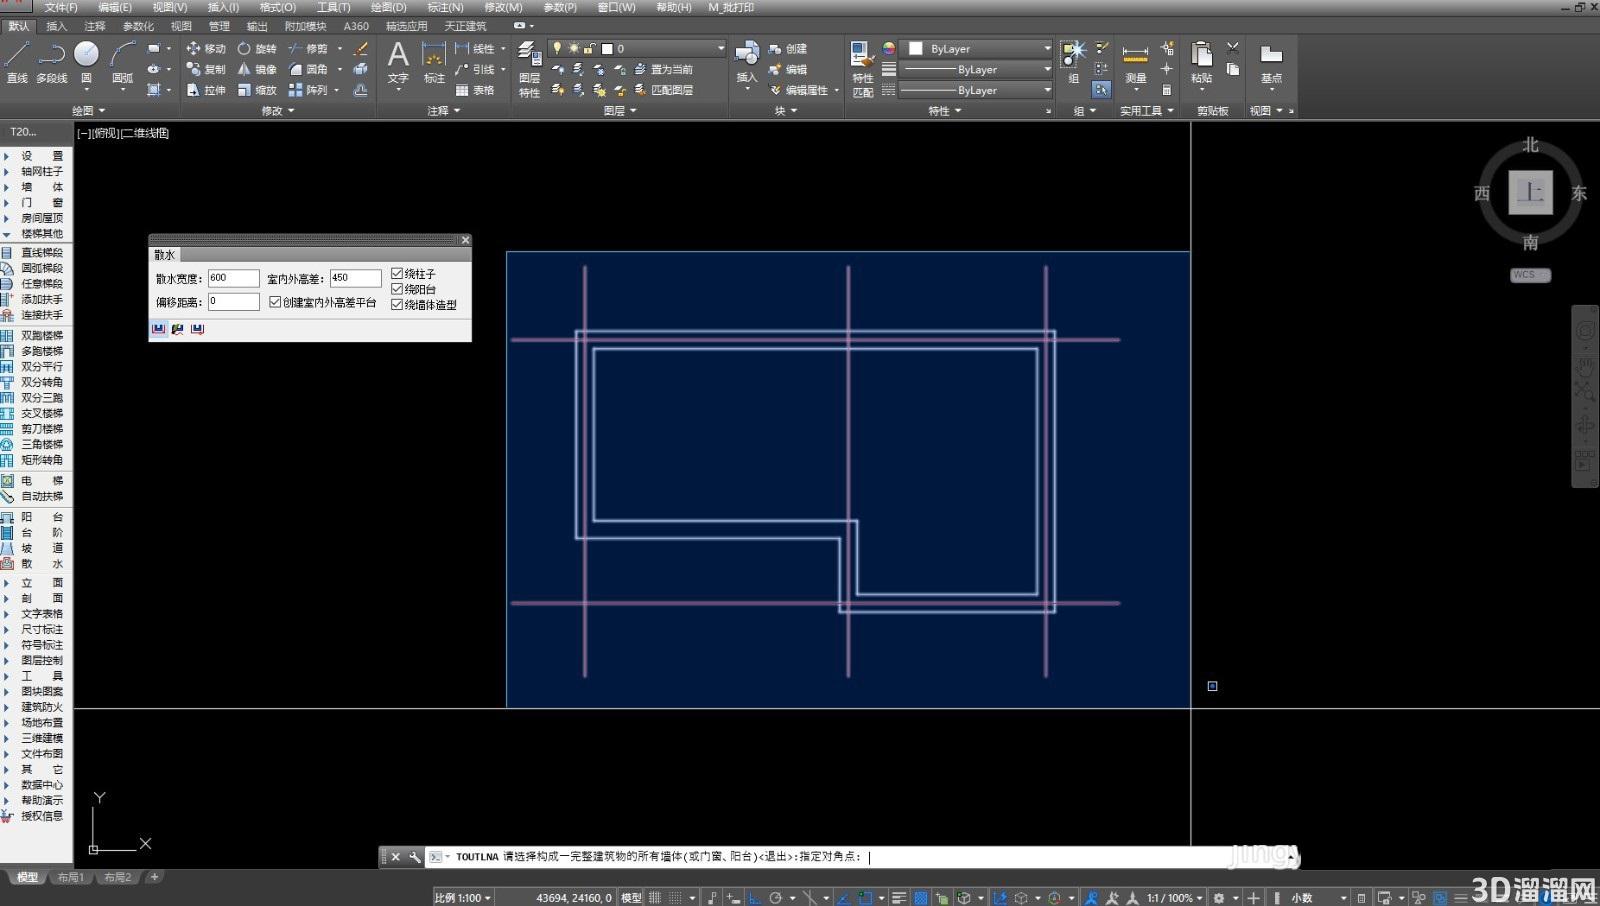Select the 多段线 polyline tool
Screen dimensions: 1600x906
point(52,62)
